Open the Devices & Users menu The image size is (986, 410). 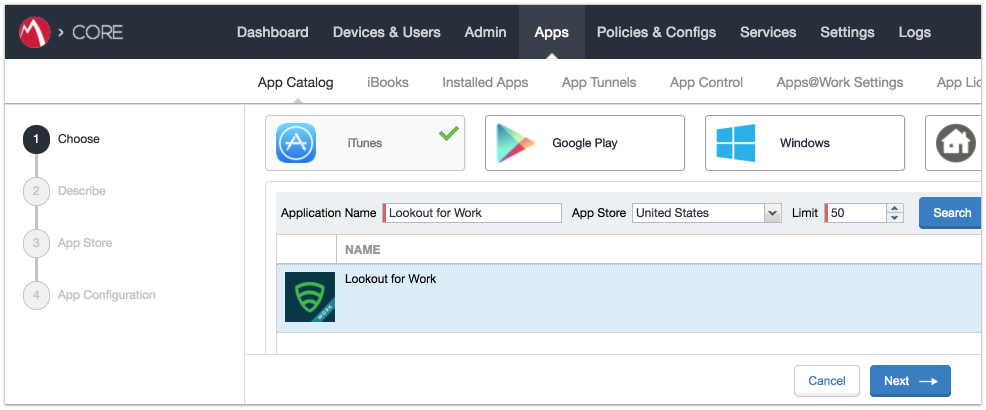[x=387, y=32]
